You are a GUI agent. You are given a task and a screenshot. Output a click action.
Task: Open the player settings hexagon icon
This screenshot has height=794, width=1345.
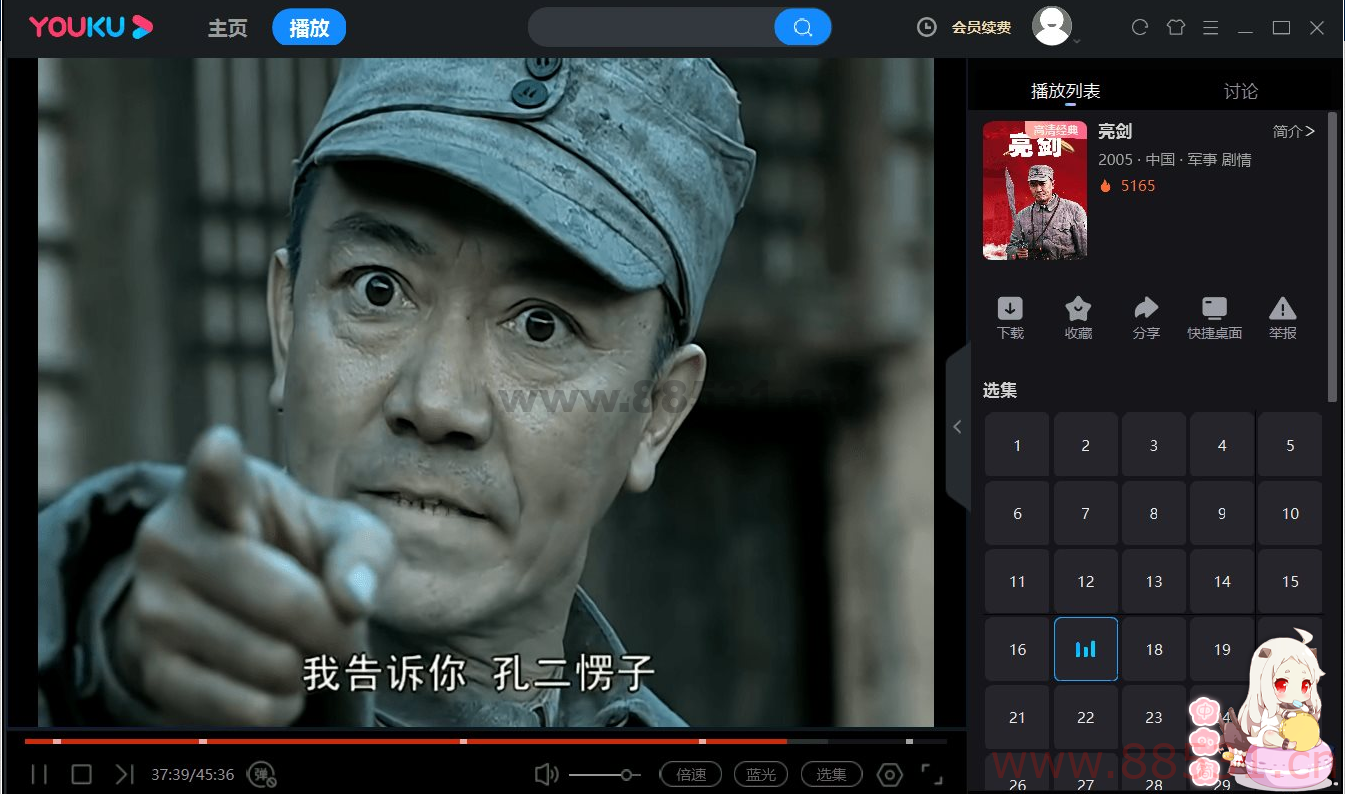(889, 774)
